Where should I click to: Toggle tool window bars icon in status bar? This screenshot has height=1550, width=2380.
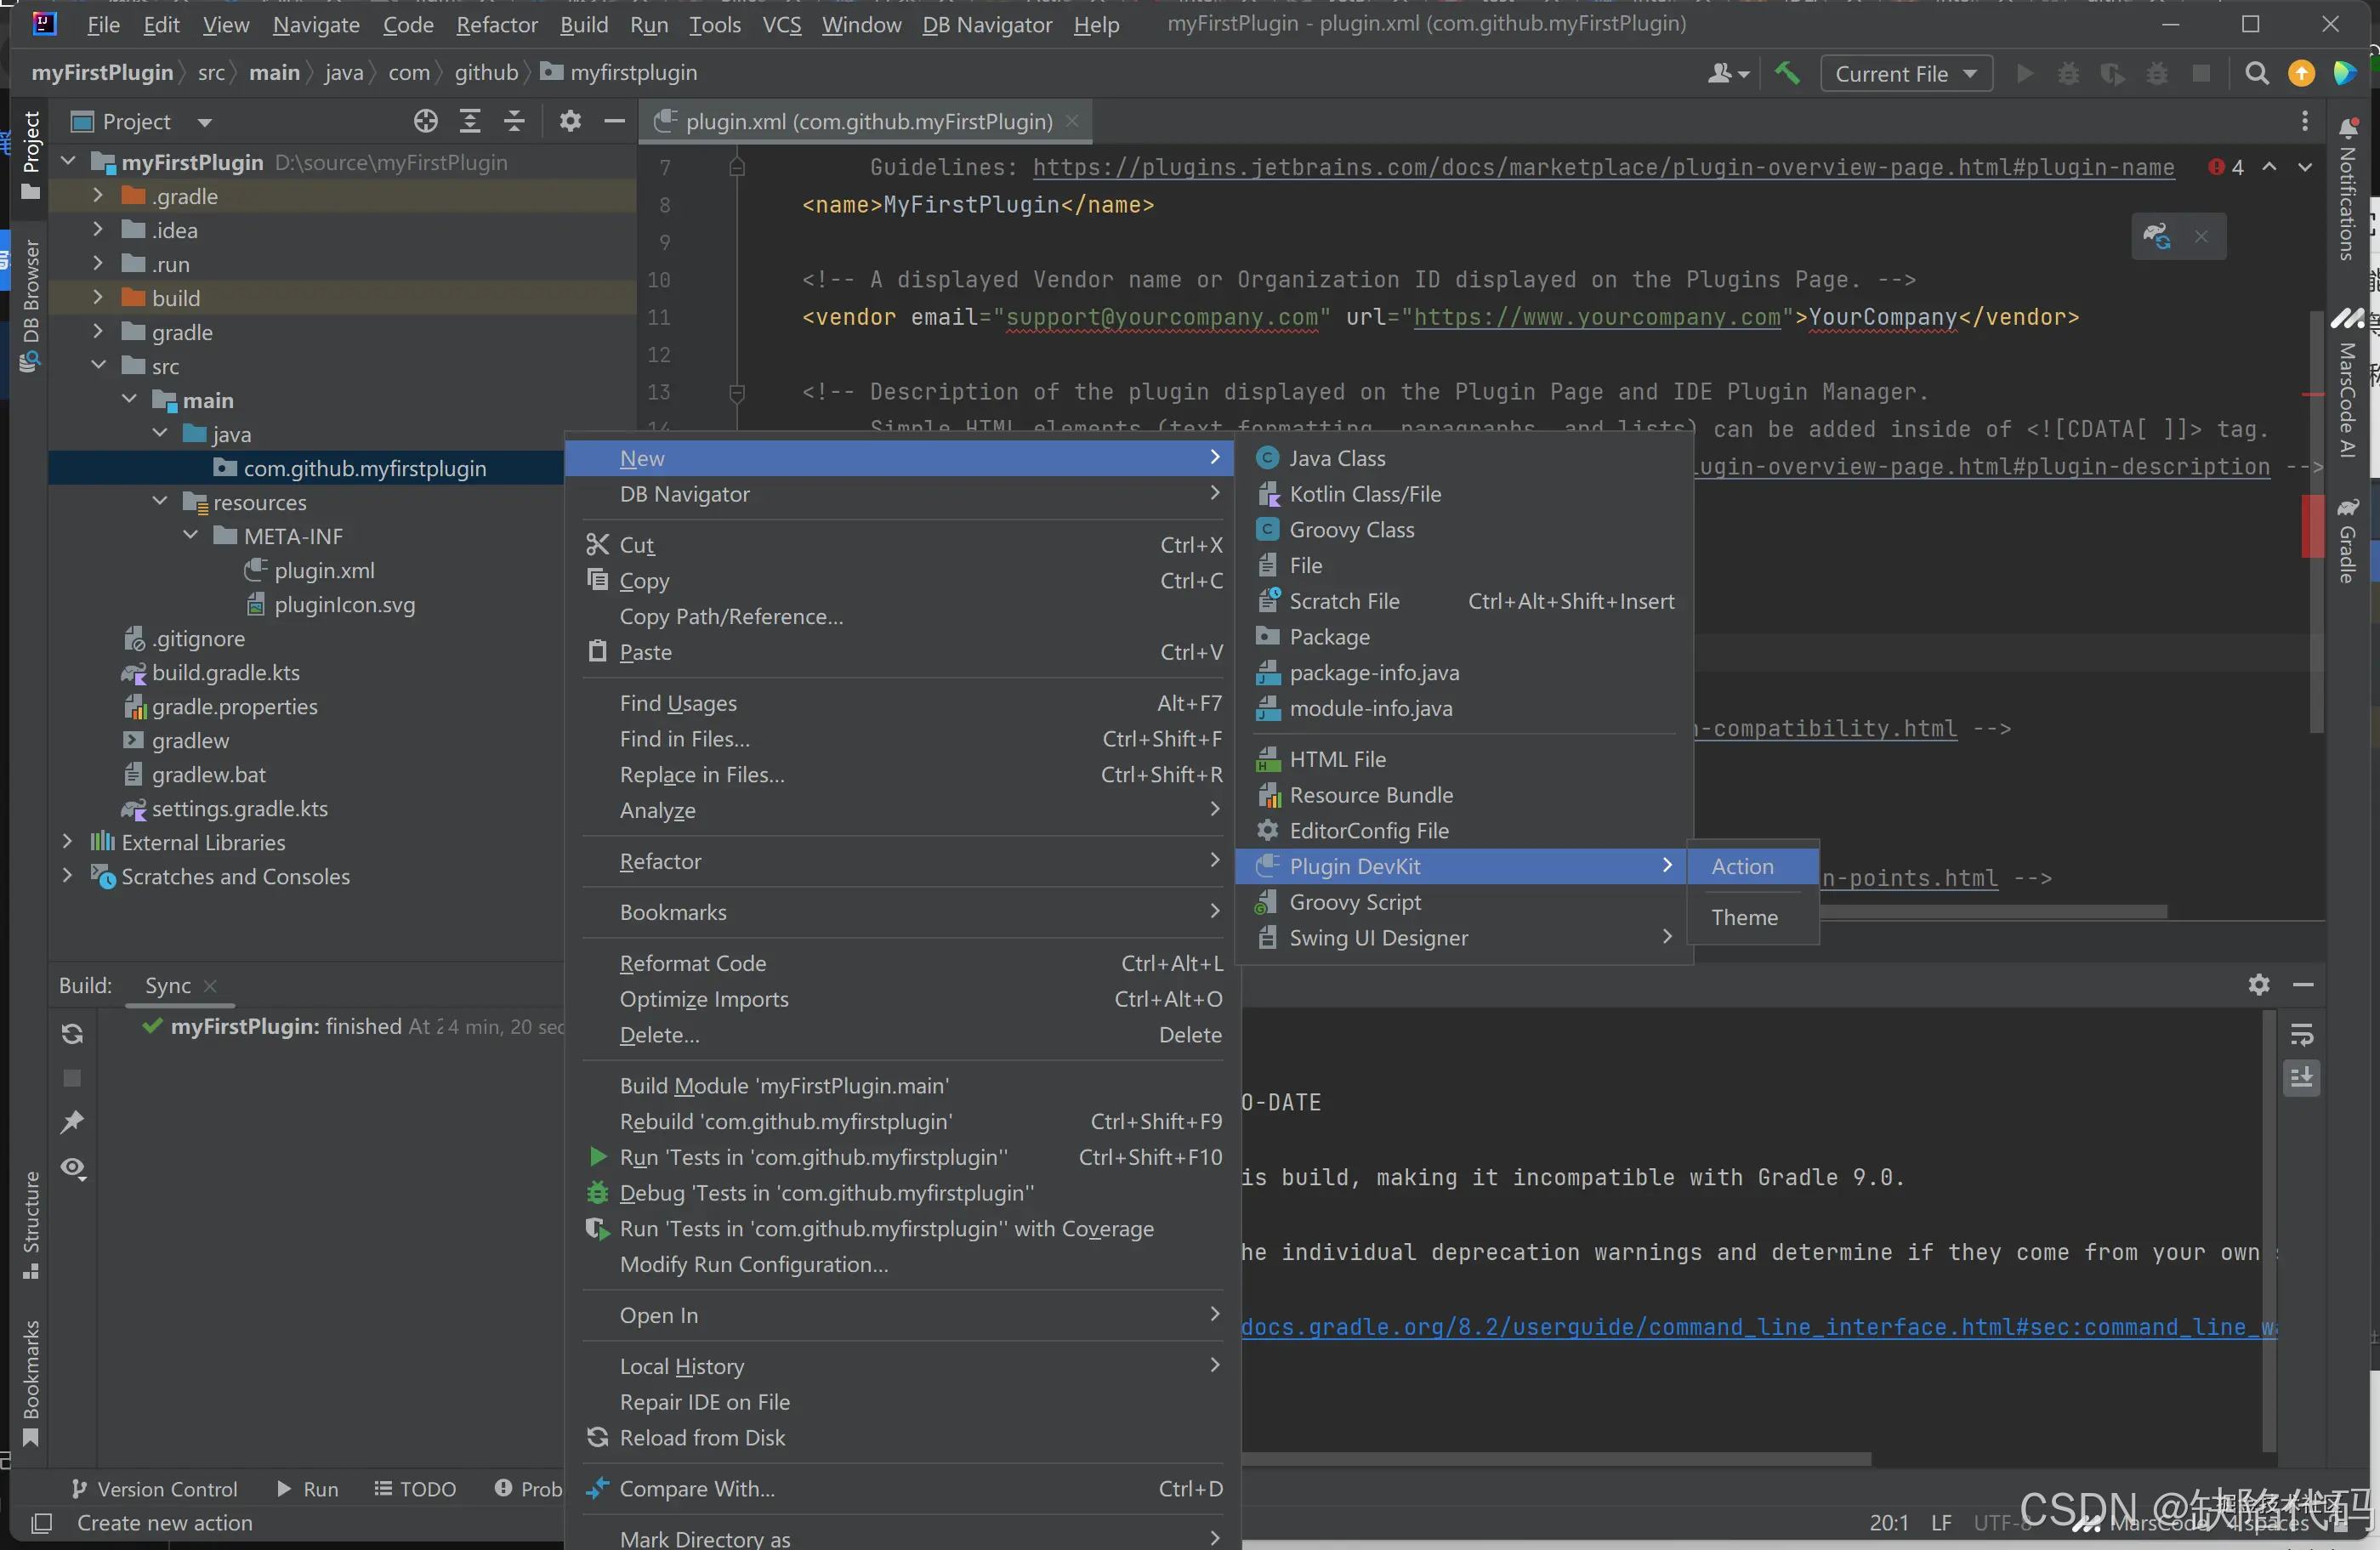click(x=41, y=1523)
